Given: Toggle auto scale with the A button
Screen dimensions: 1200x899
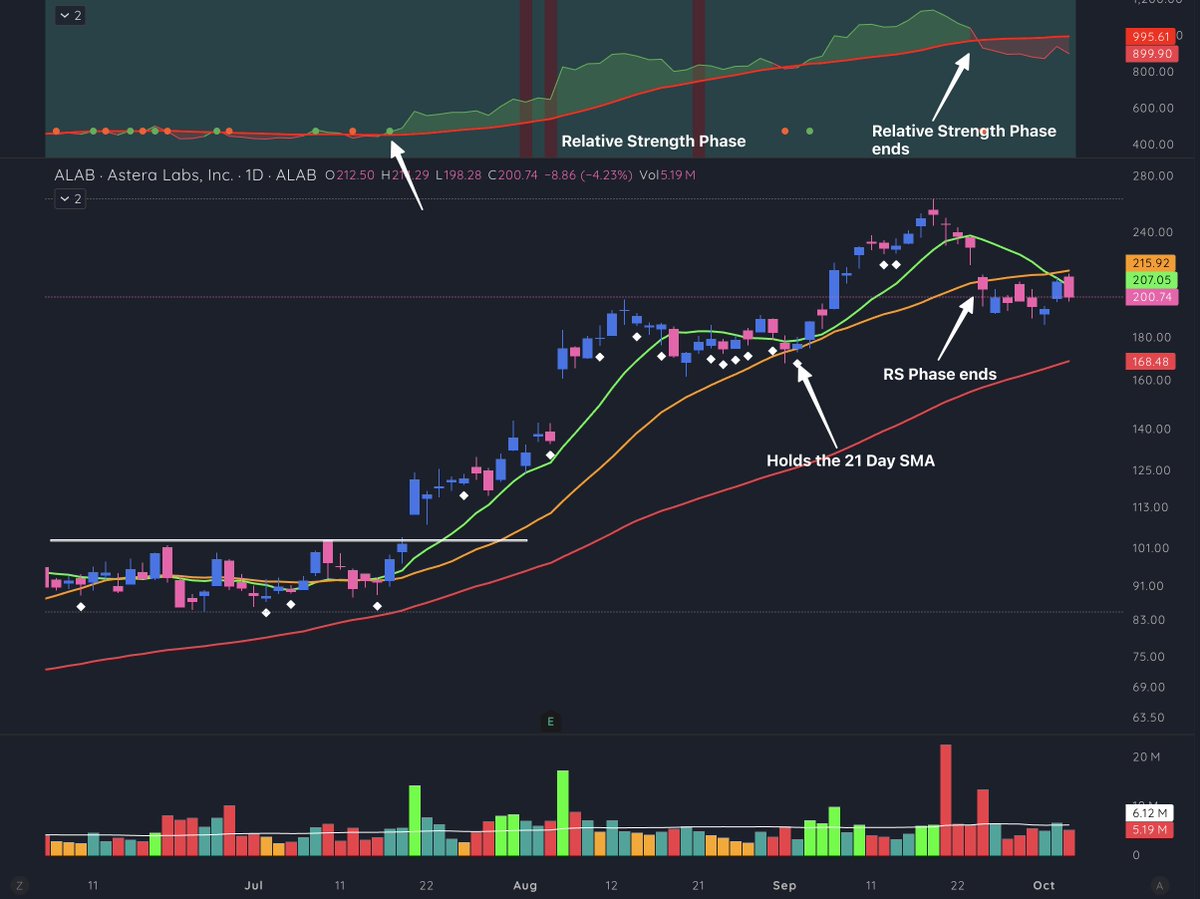Looking at the screenshot, I should [x=1159, y=885].
